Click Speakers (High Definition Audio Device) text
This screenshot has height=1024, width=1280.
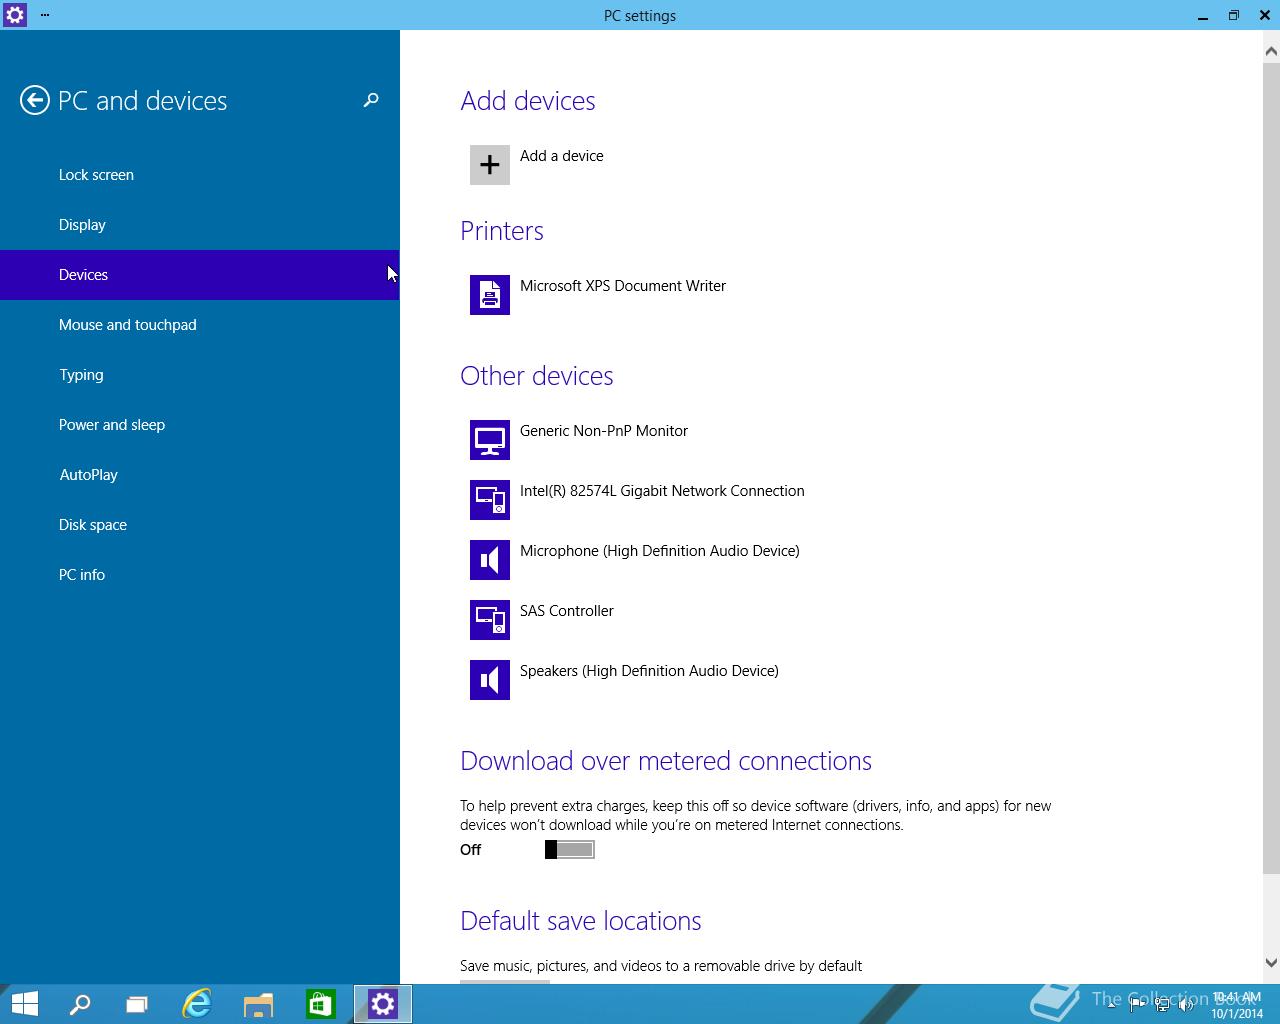(x=649, y=671)
